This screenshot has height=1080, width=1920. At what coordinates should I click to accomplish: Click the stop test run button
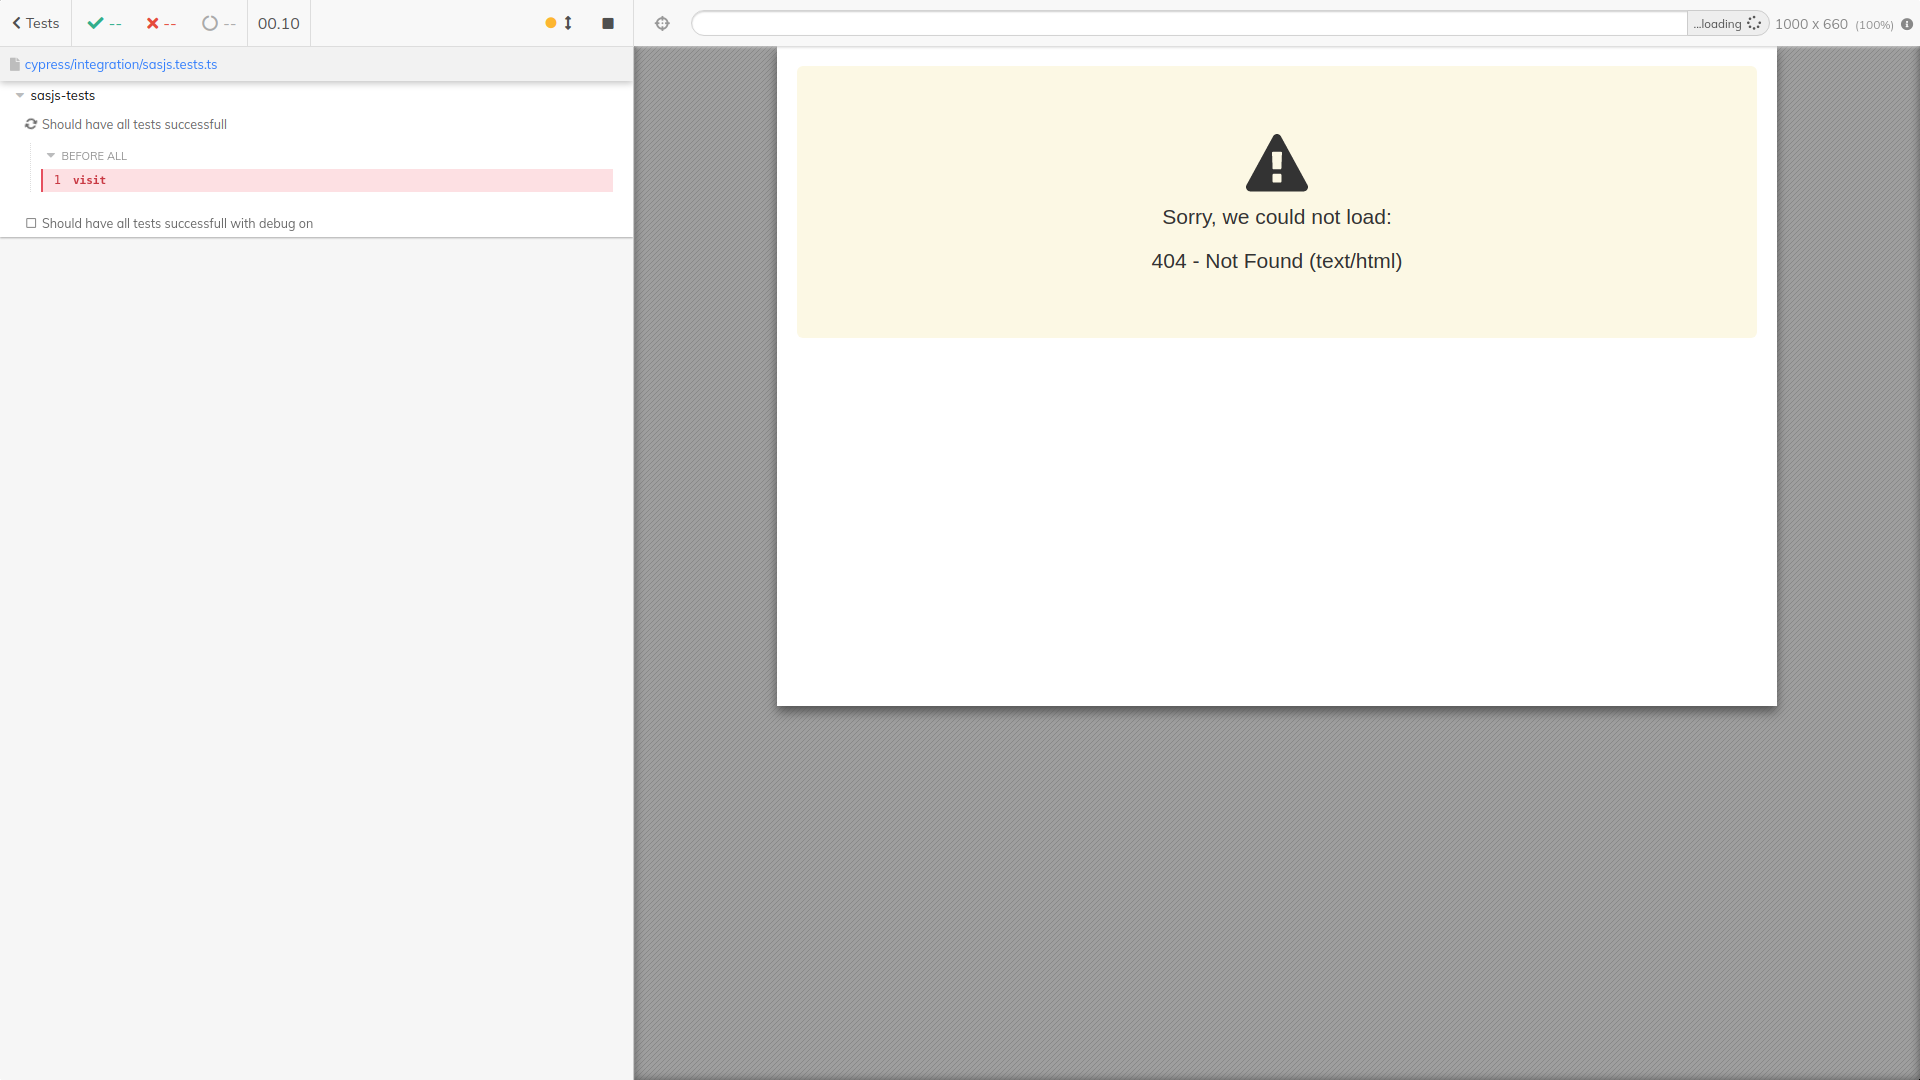[x=607, y=23]
